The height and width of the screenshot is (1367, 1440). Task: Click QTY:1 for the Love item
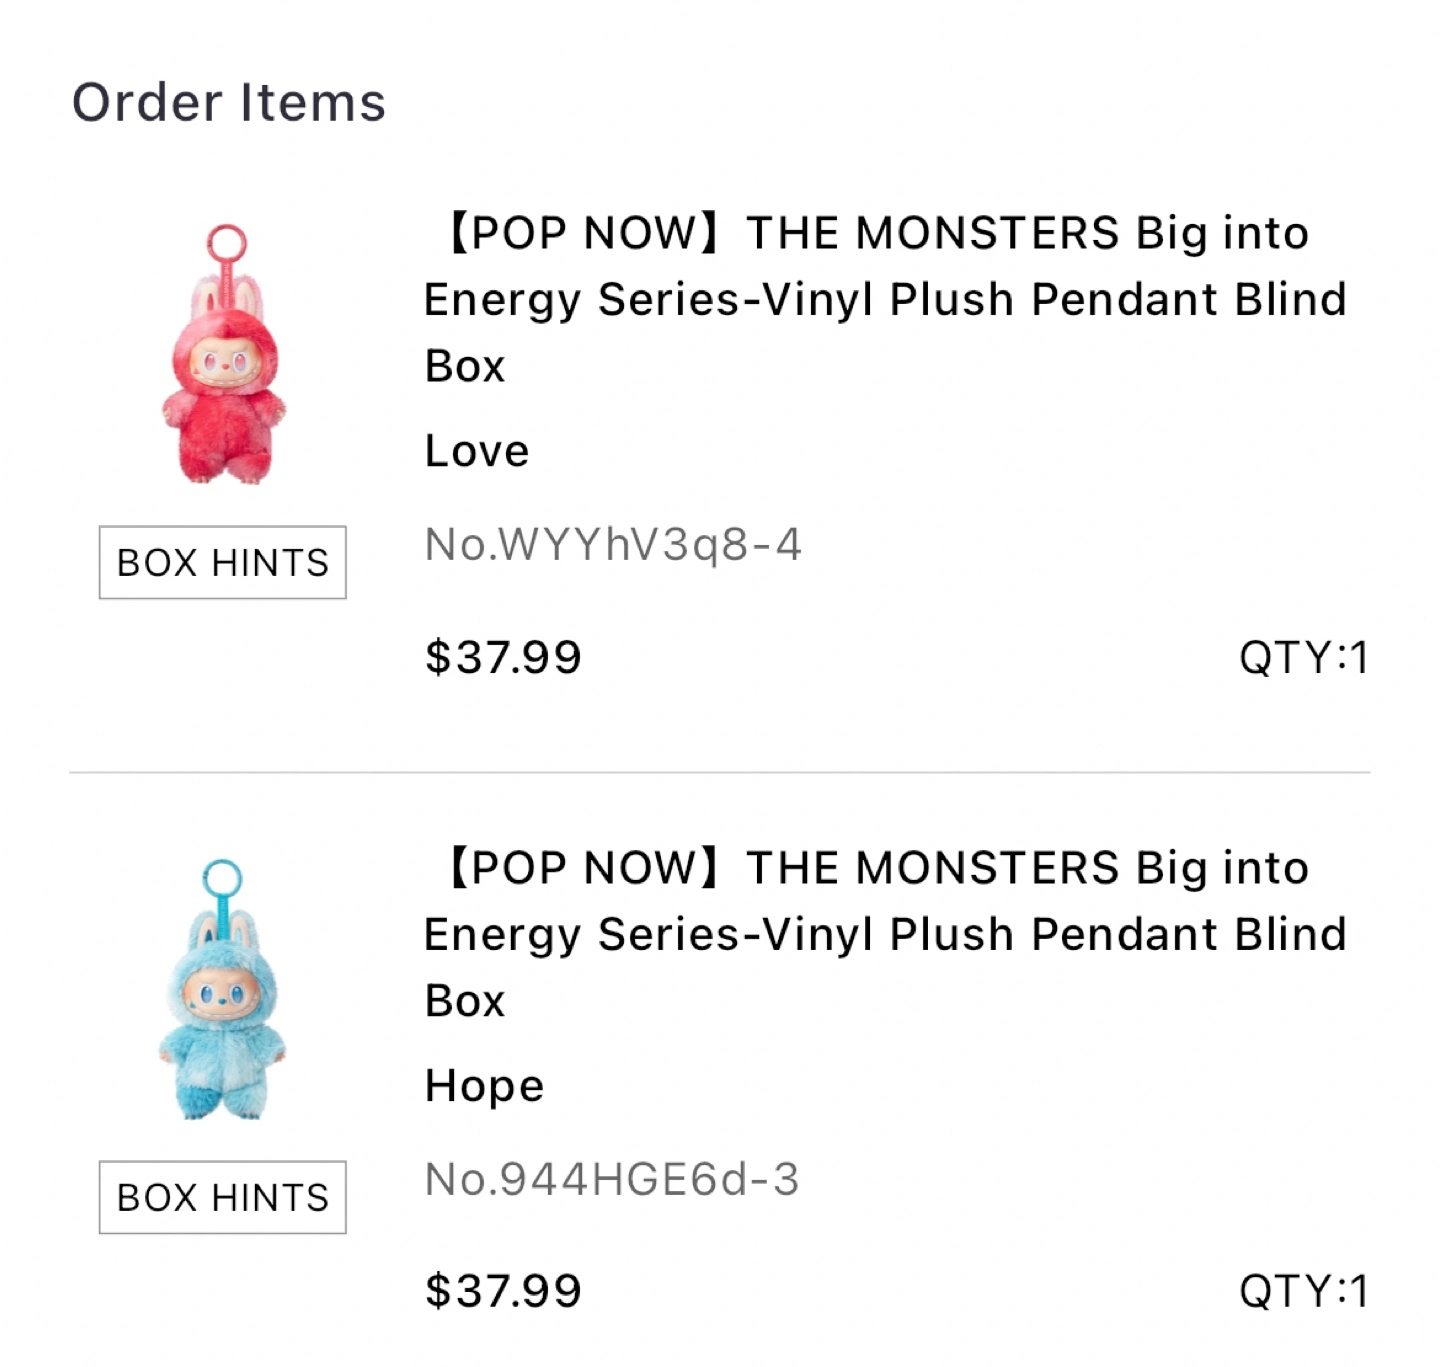click(x=1303, y=658)
